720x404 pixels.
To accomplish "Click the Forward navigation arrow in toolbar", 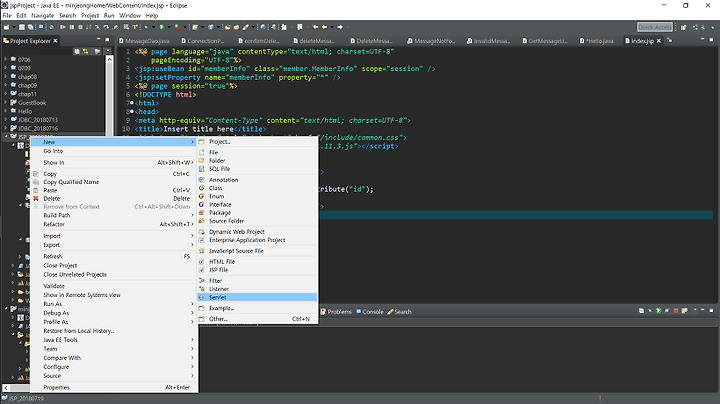I will [x=340, y=27].
